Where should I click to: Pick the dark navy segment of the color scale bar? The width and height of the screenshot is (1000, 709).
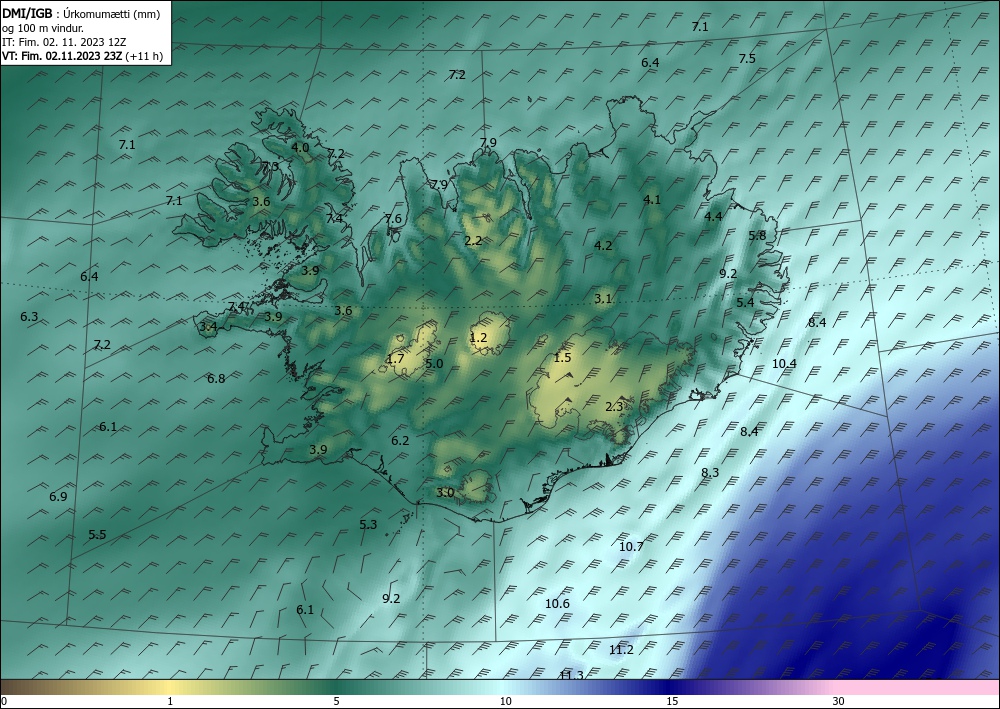(670, 688)
